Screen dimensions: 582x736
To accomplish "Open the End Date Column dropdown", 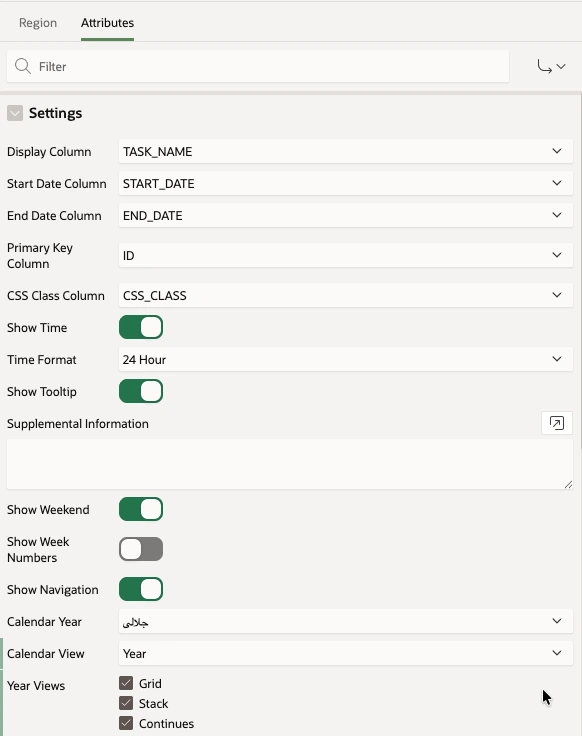I will tap(345, 215).
